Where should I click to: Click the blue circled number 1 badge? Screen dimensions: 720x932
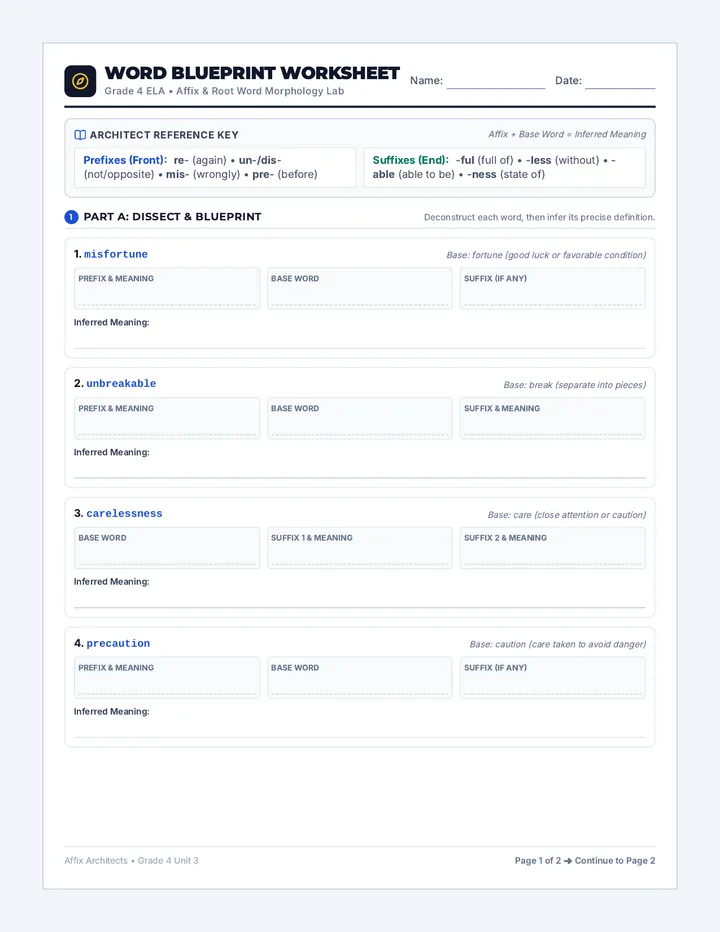[x=71, y=217]
